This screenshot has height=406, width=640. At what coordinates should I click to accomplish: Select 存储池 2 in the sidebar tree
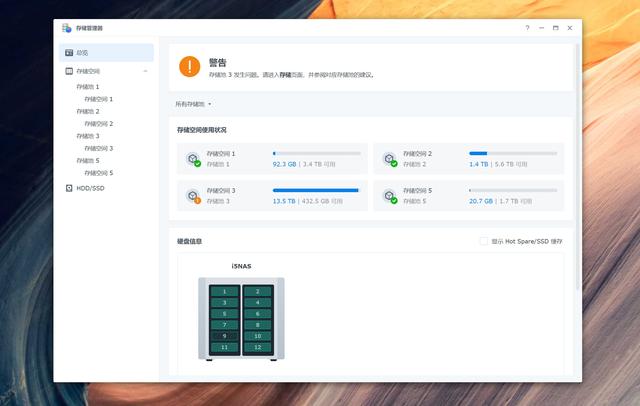click(x=88, y=111)
